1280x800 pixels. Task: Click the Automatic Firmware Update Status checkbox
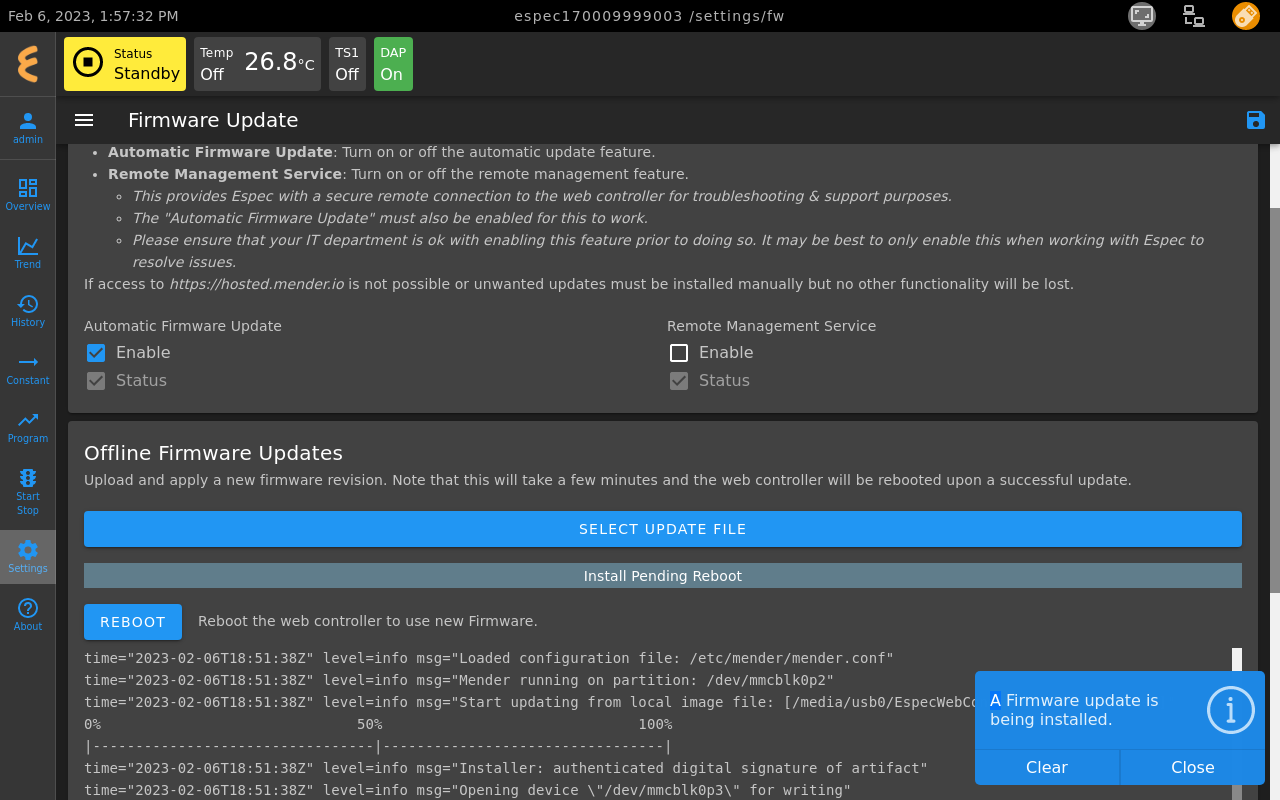coord(96,381)
